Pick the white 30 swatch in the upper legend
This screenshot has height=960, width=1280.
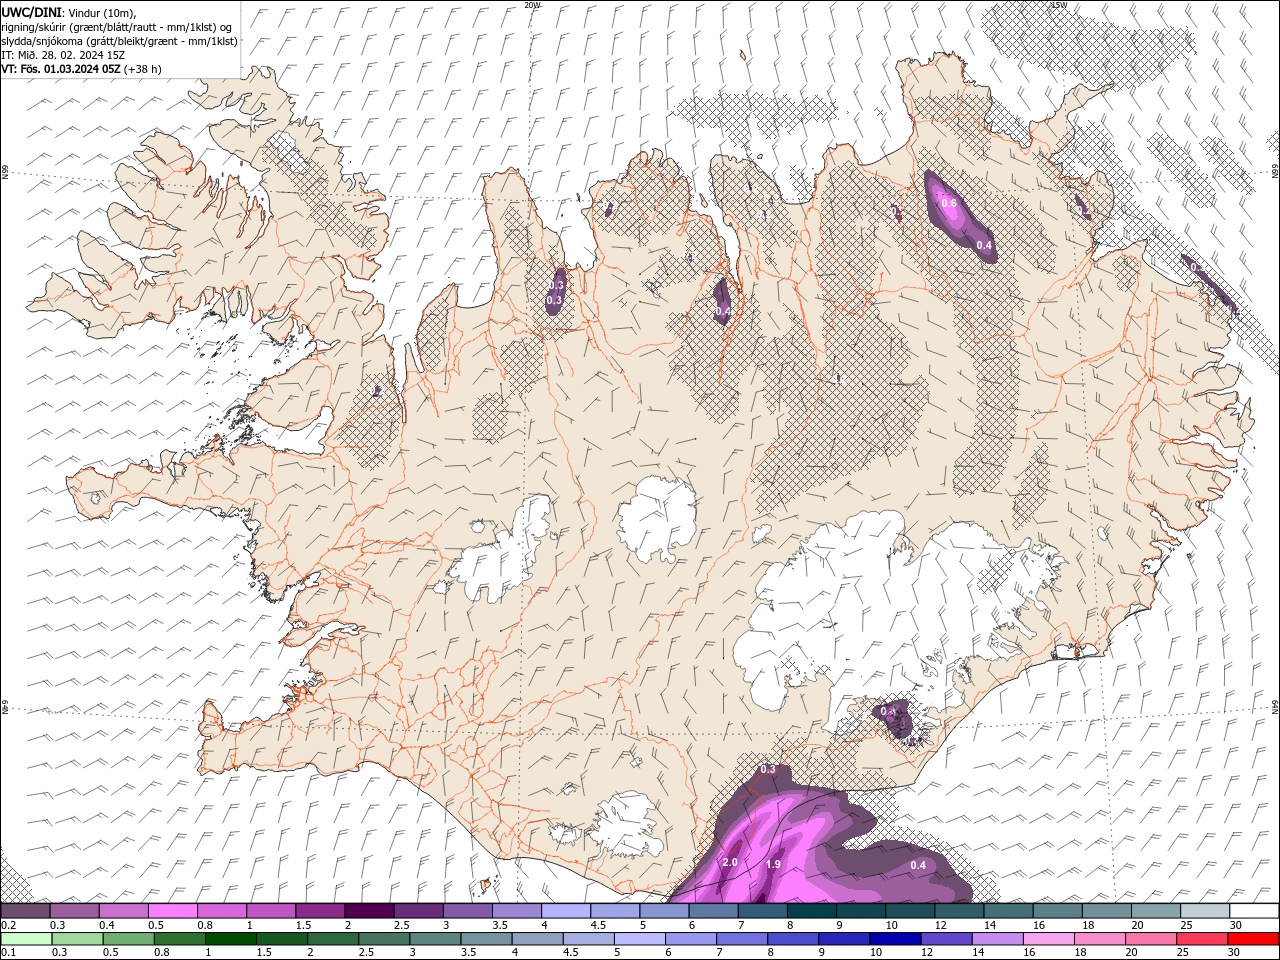pyautogui.click(x=1255, y=911)
